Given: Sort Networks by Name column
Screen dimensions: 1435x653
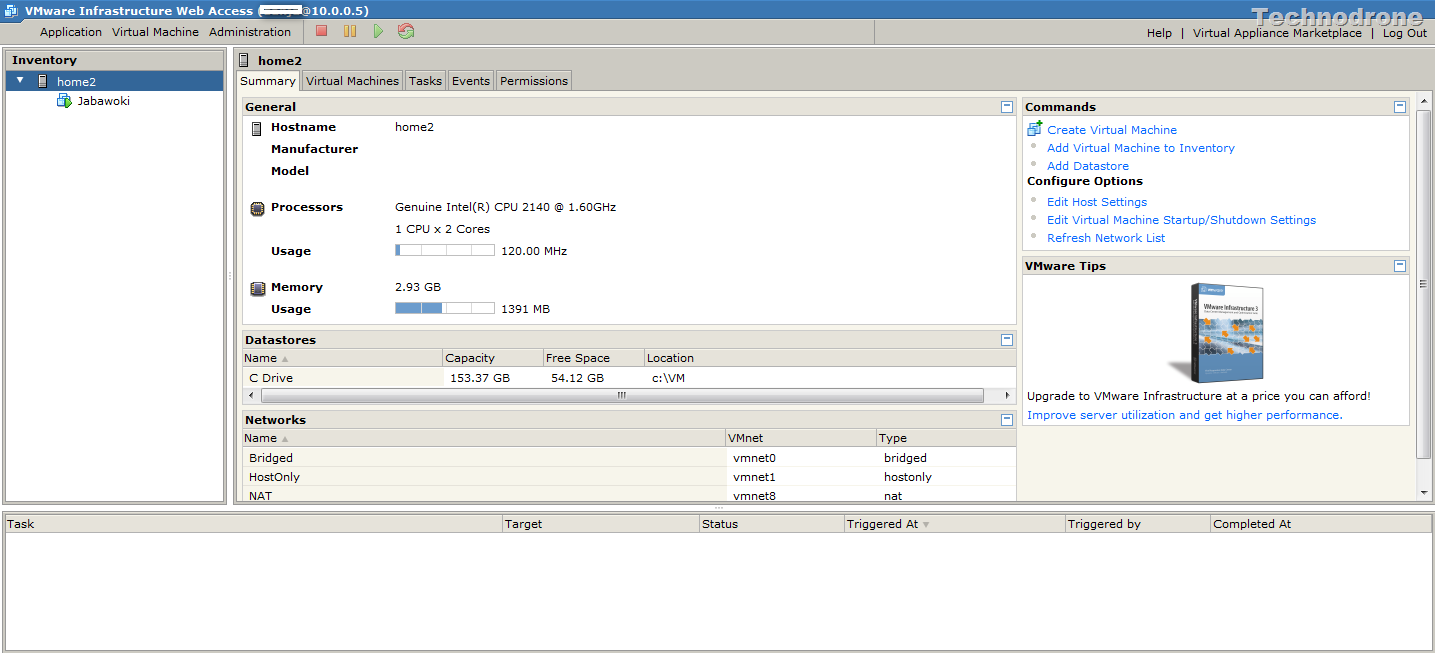Looking at the screenshot, I should tap(484, 438).
